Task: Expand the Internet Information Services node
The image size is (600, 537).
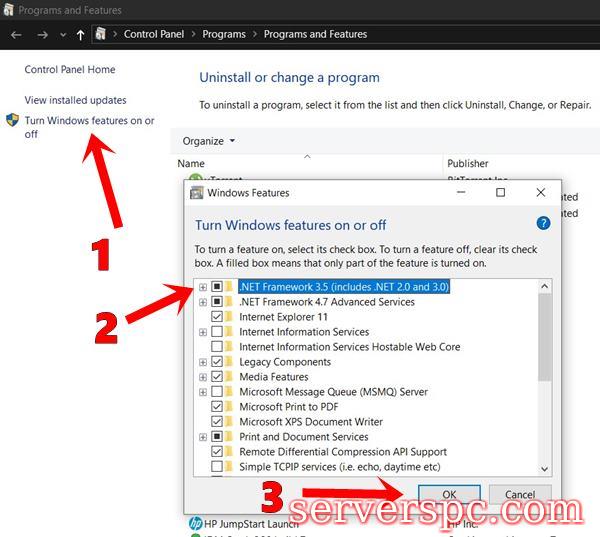Action: pos(203,332)
